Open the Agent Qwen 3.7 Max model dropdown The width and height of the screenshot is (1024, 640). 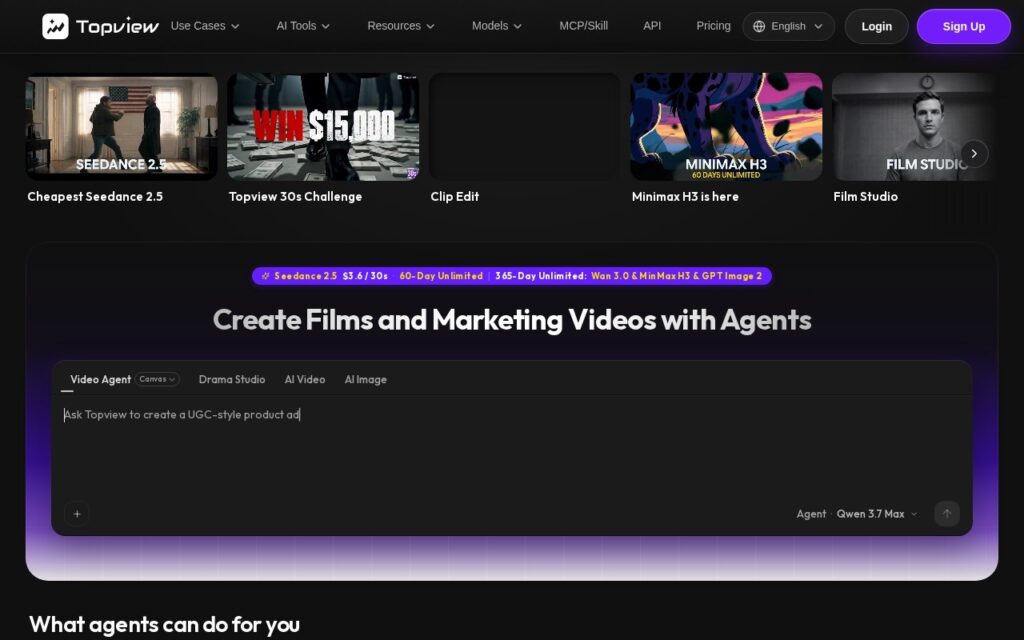tap(857, 514)
